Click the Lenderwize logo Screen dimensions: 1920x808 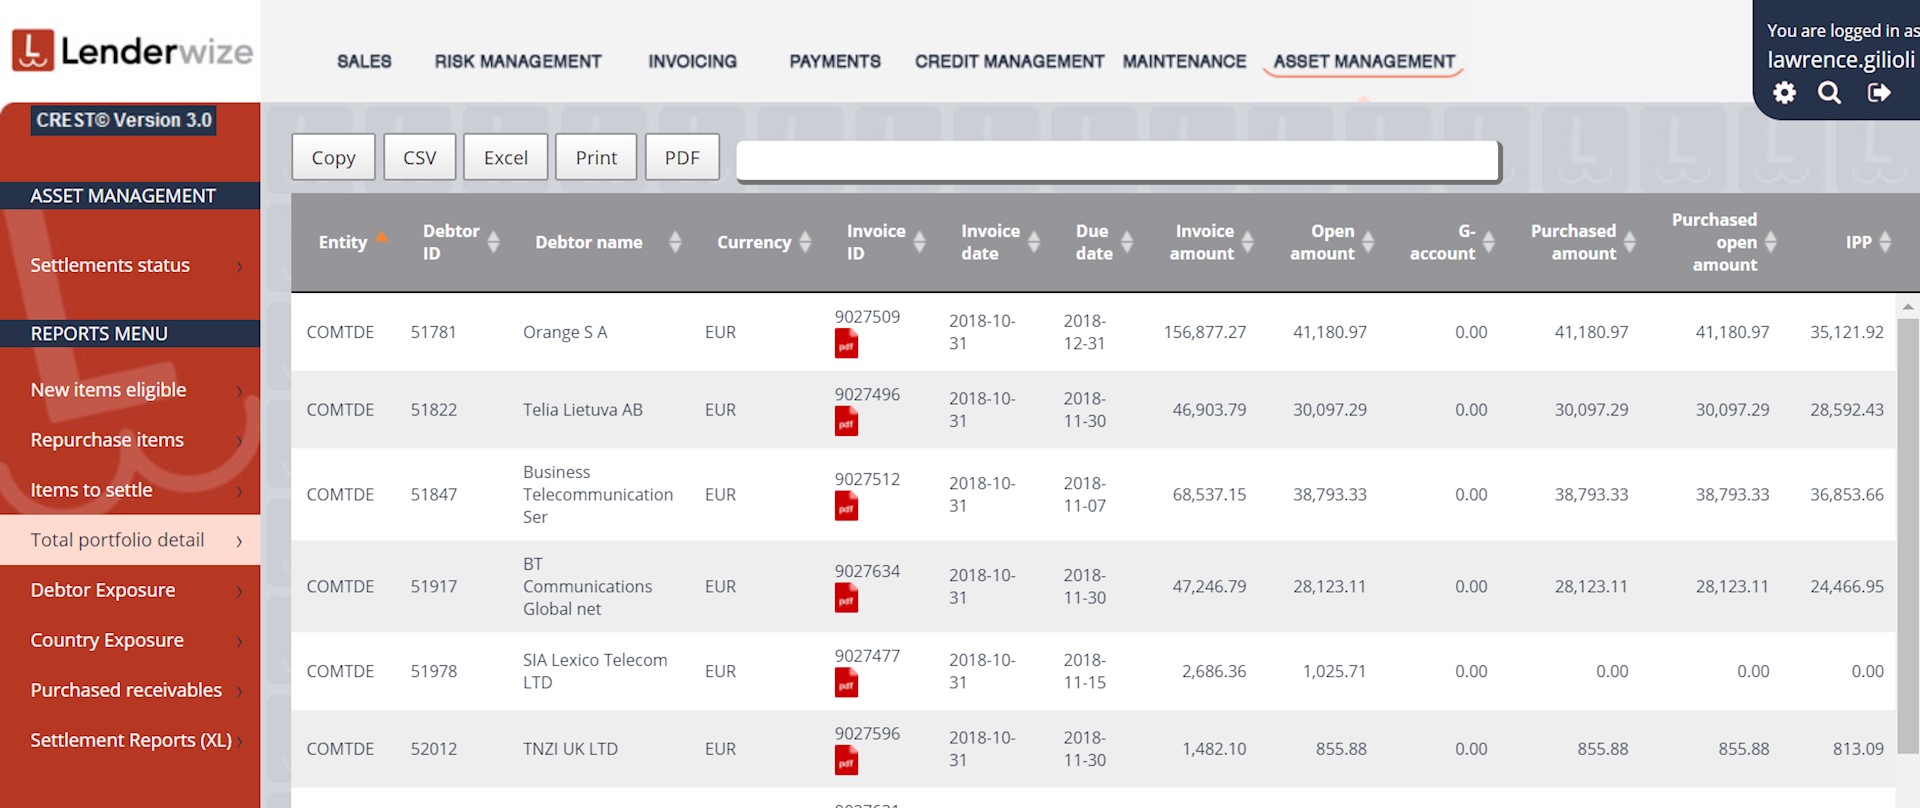pos(132,51)
